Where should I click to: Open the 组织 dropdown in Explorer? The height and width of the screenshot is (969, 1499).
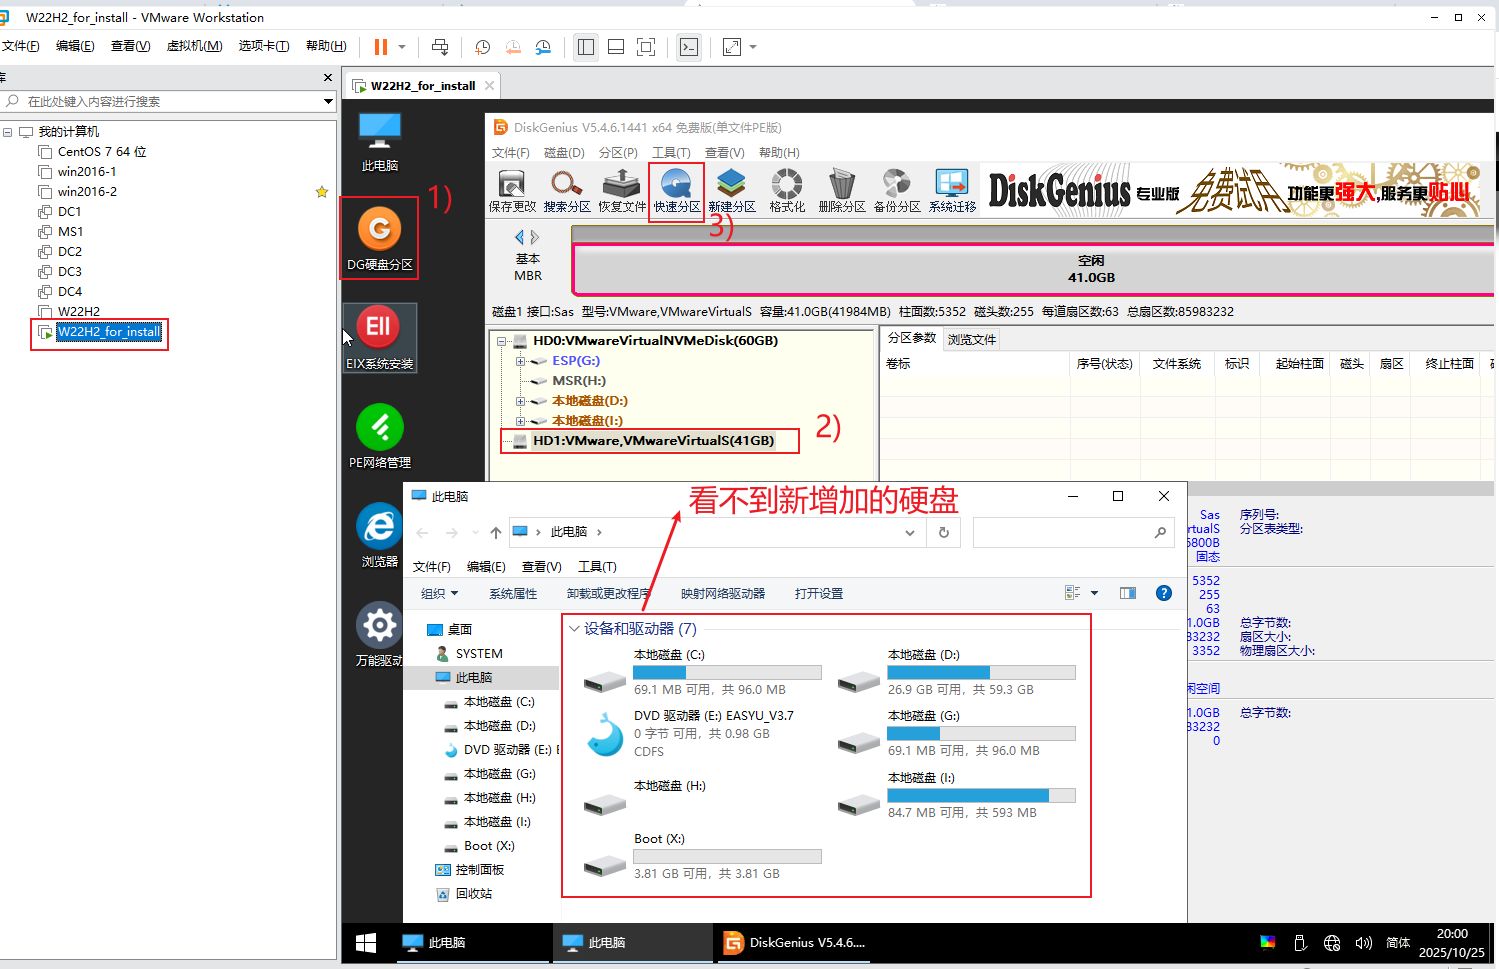coord(439,594)
